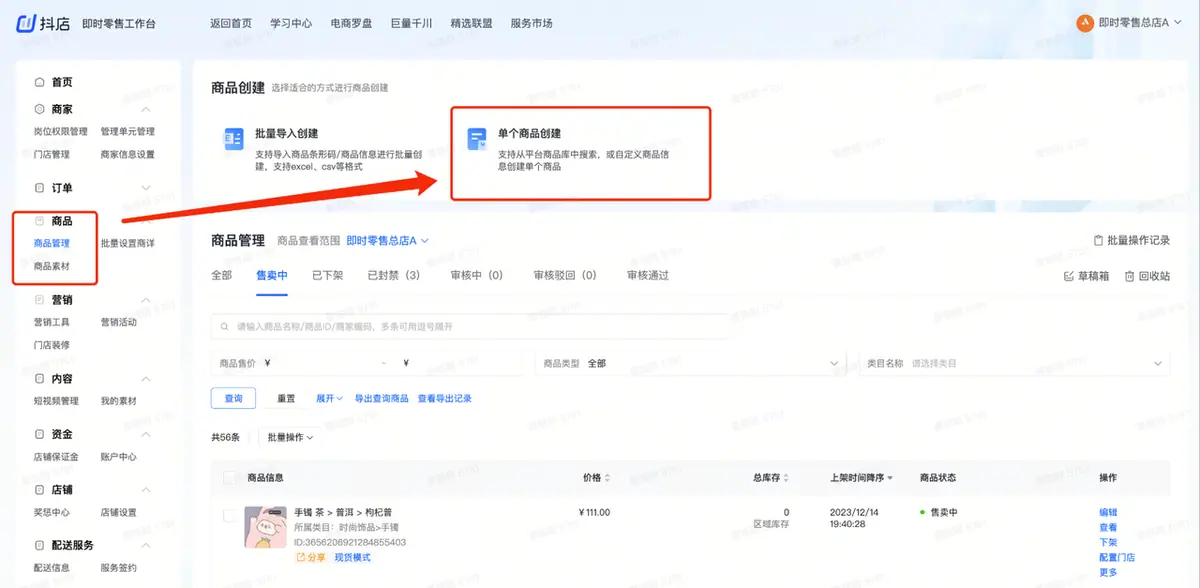Image resolution: width=1200 pixels, height=588 pixels.
Task: Open the 批量操作 dropdown
Action: click(x=289, y=437)
